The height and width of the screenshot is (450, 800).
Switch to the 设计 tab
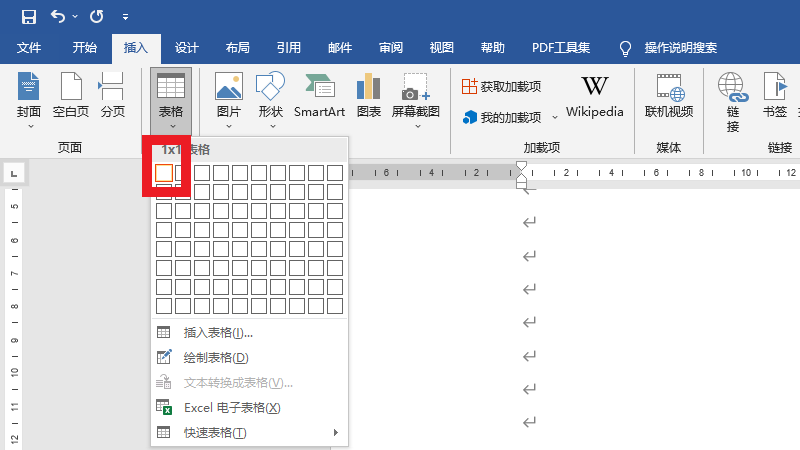click(186, 48)
